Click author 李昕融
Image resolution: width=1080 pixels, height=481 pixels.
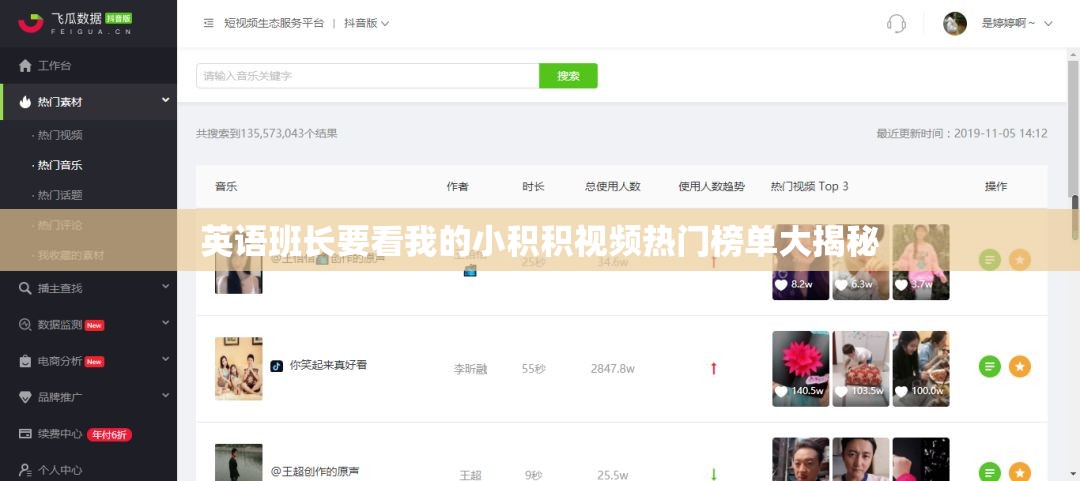tap(470, 369)
